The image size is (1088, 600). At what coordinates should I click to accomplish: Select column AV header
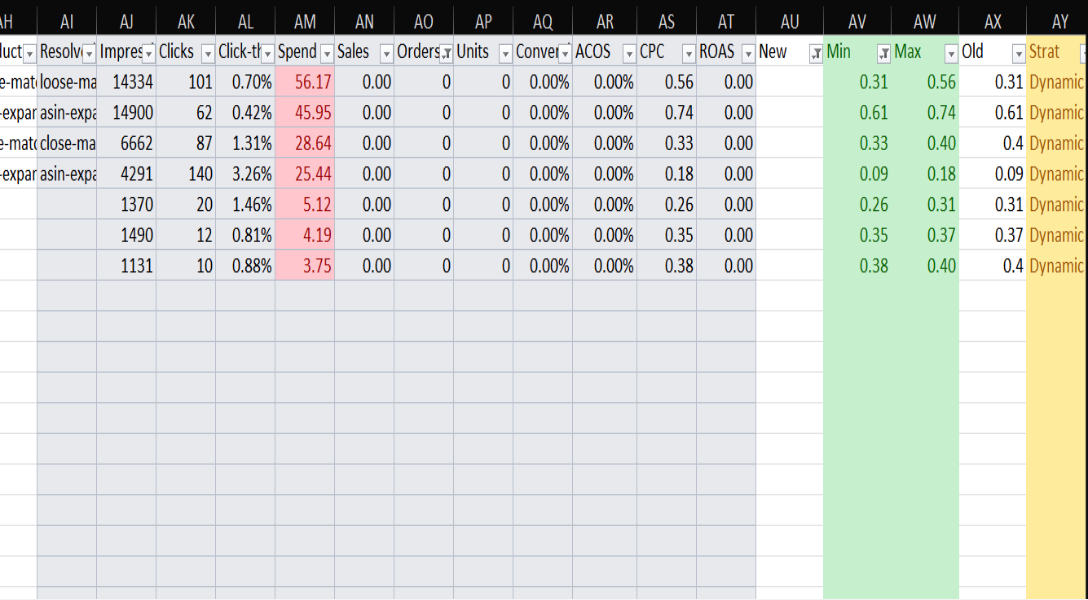point(858,22)
